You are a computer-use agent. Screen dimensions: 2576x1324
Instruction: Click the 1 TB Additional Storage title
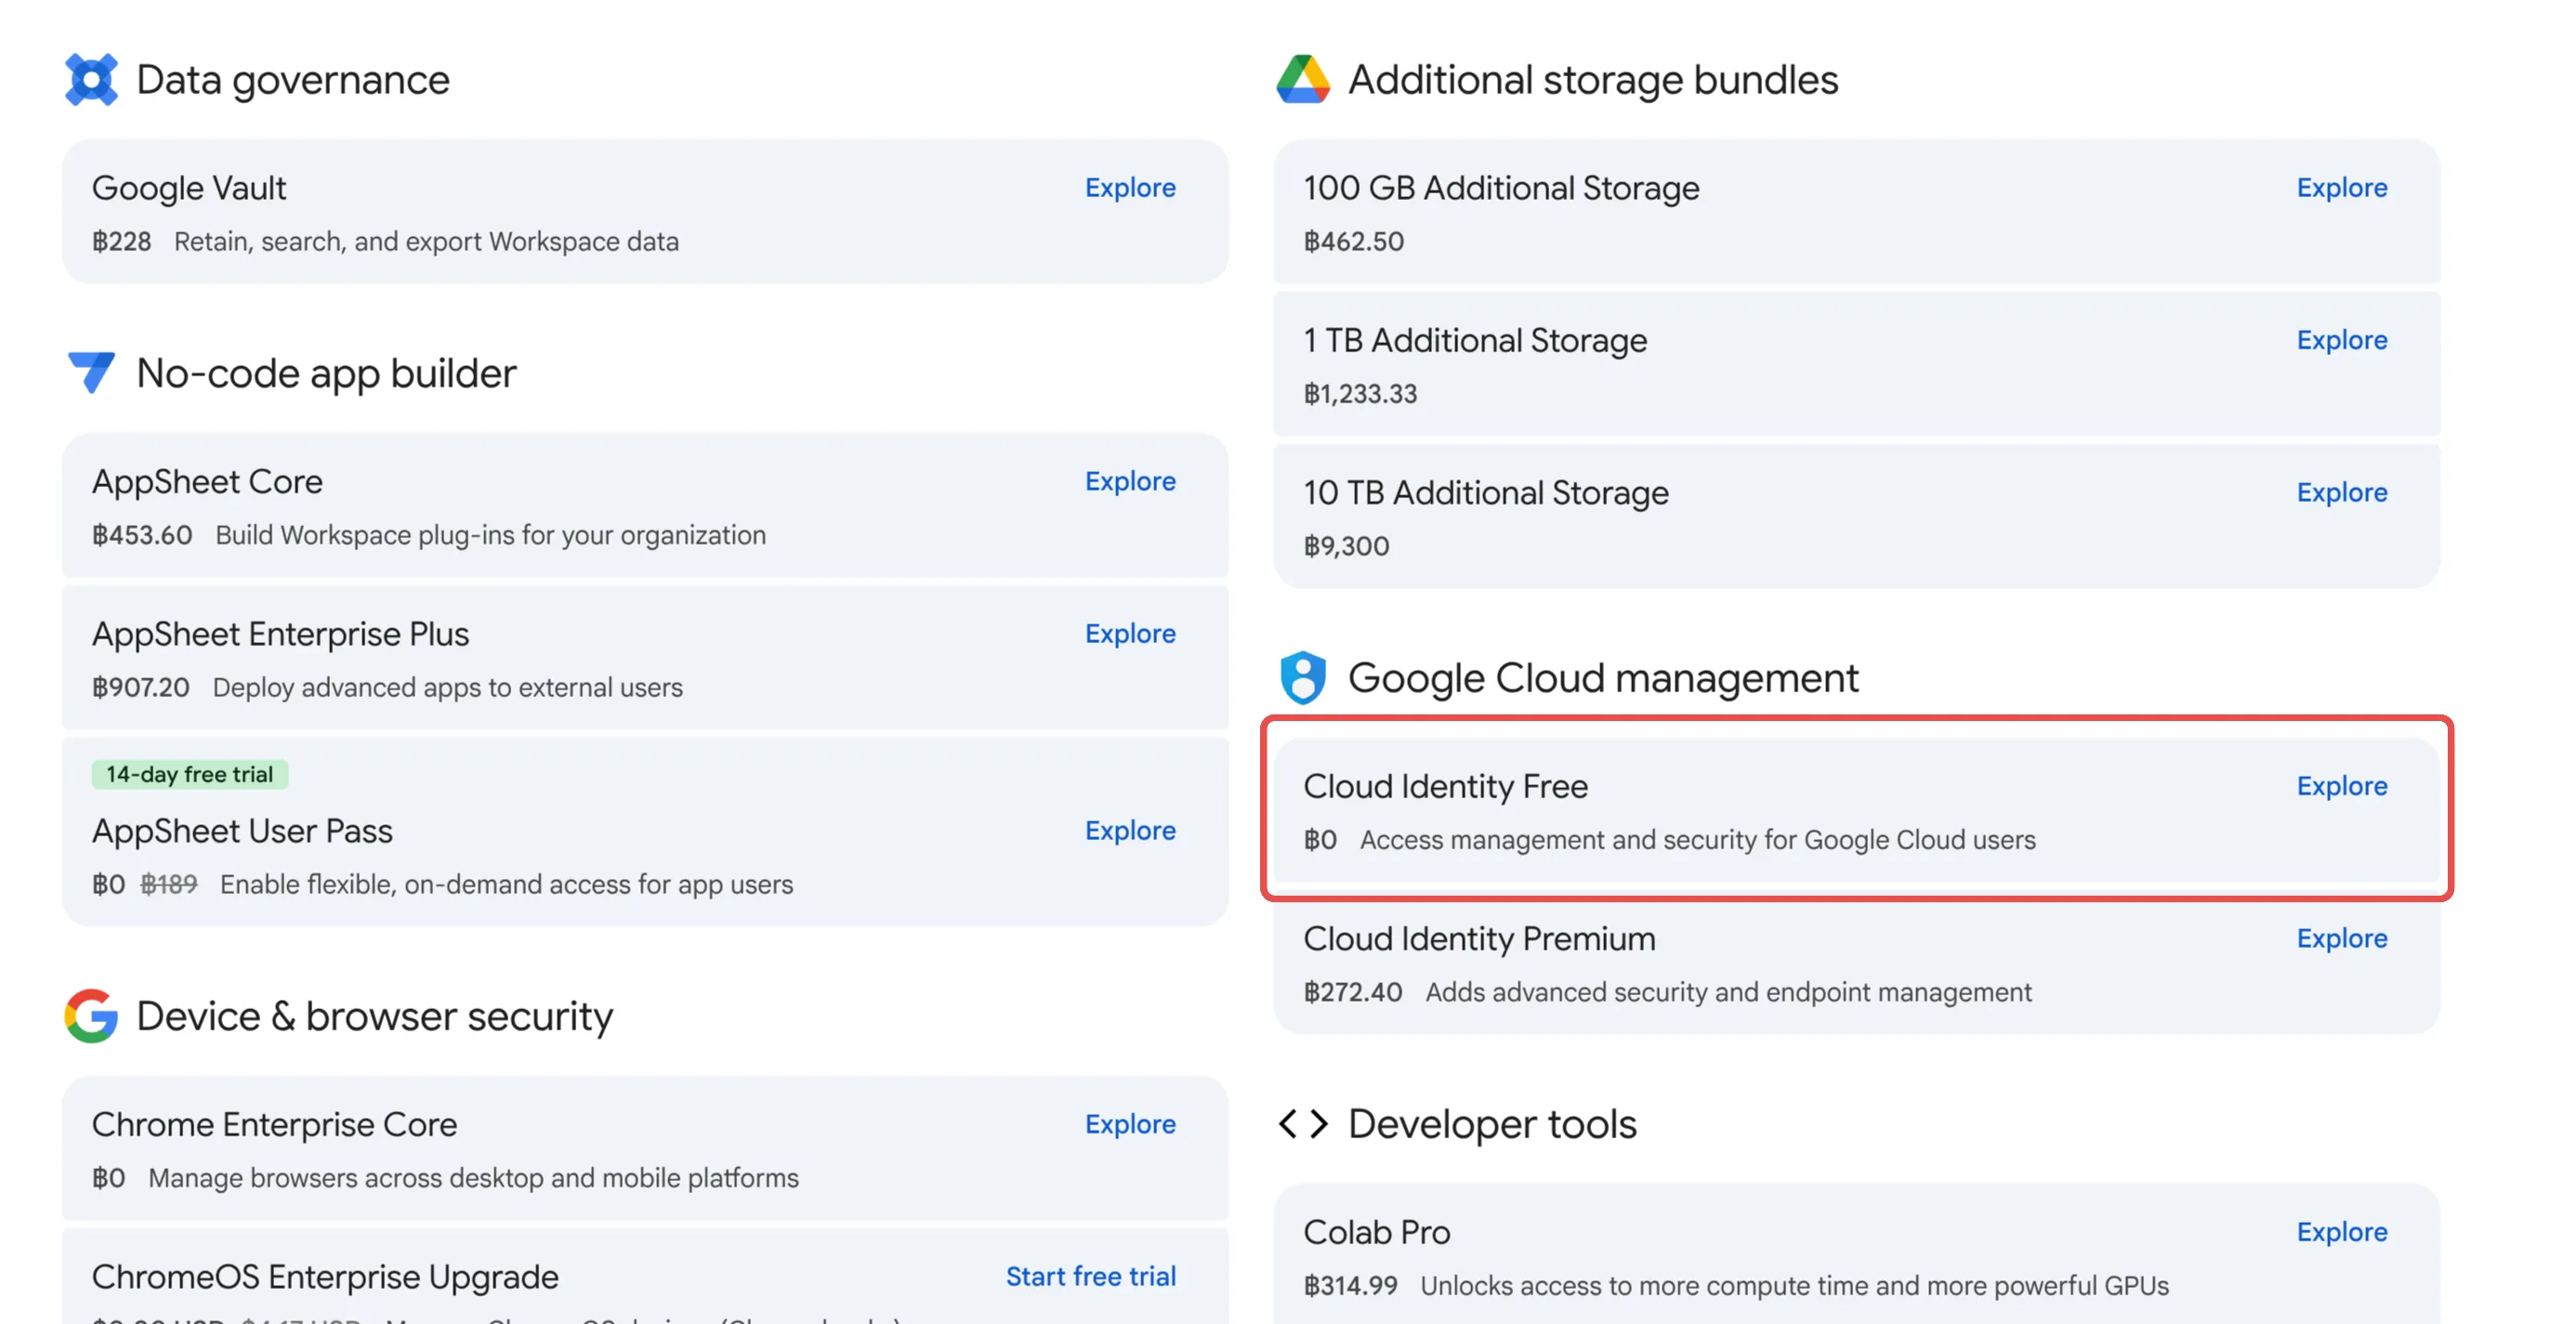tap(1475, 340)
